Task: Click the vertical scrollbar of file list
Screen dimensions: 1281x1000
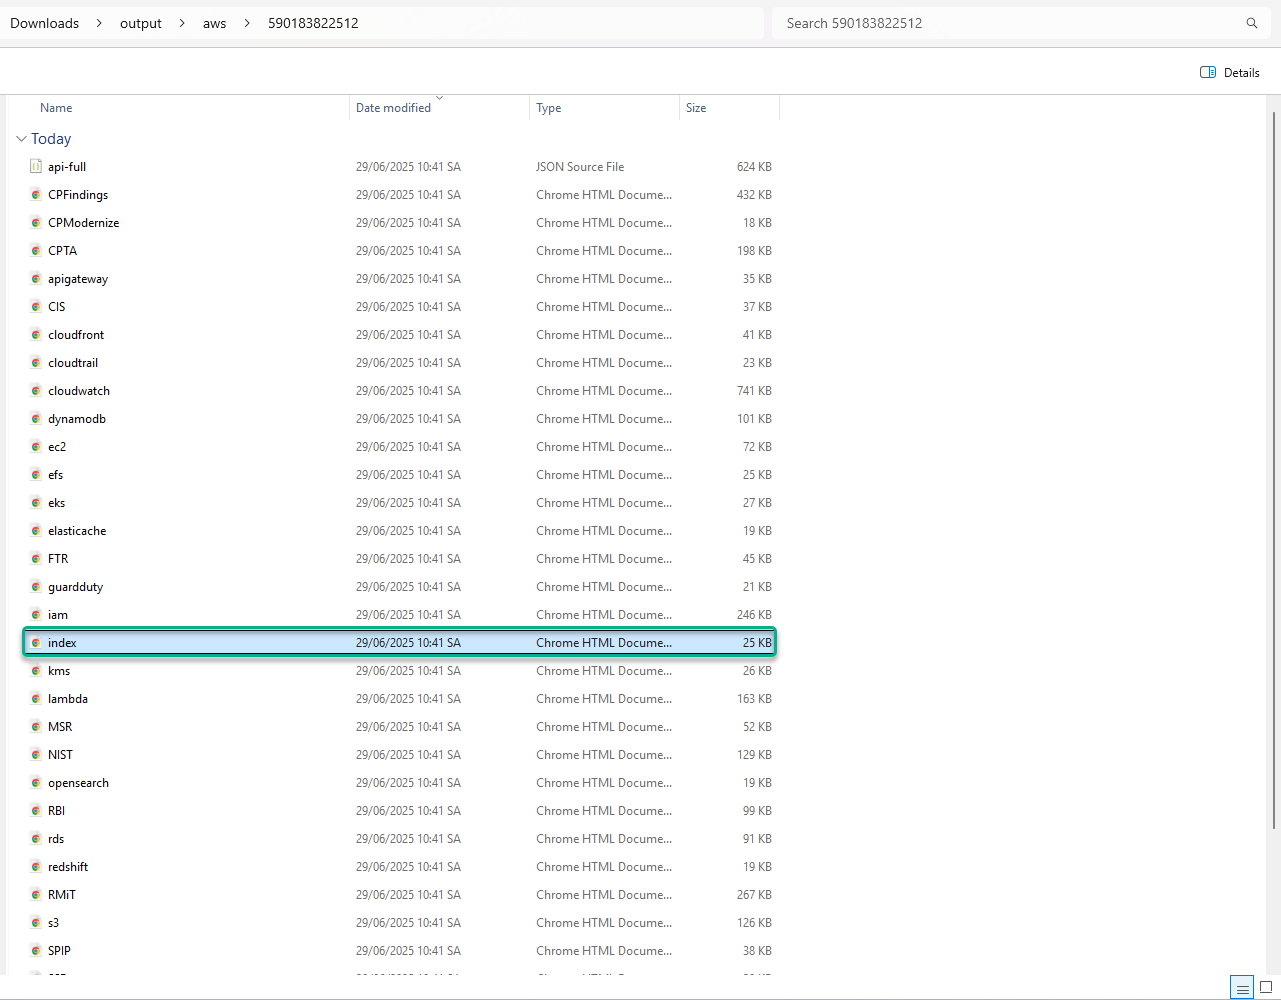Action: 1273,470
